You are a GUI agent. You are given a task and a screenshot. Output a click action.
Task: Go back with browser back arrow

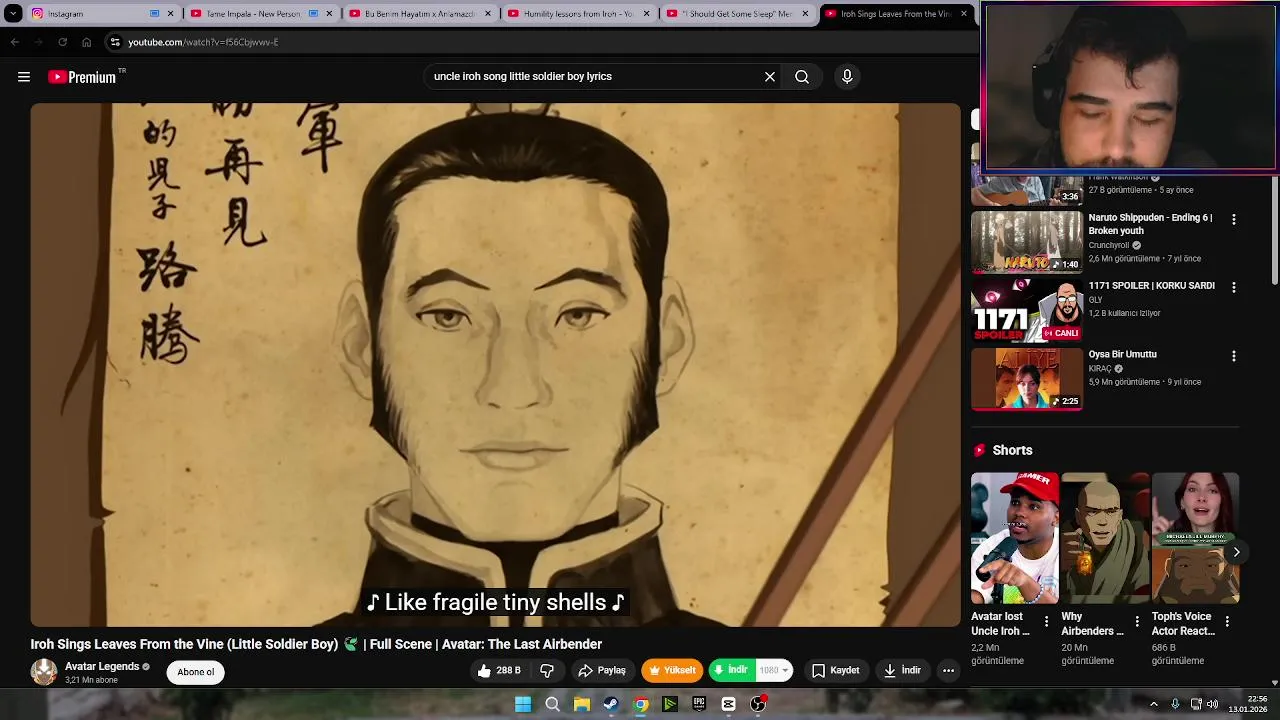pyautogui.click(x=14, y=42)
